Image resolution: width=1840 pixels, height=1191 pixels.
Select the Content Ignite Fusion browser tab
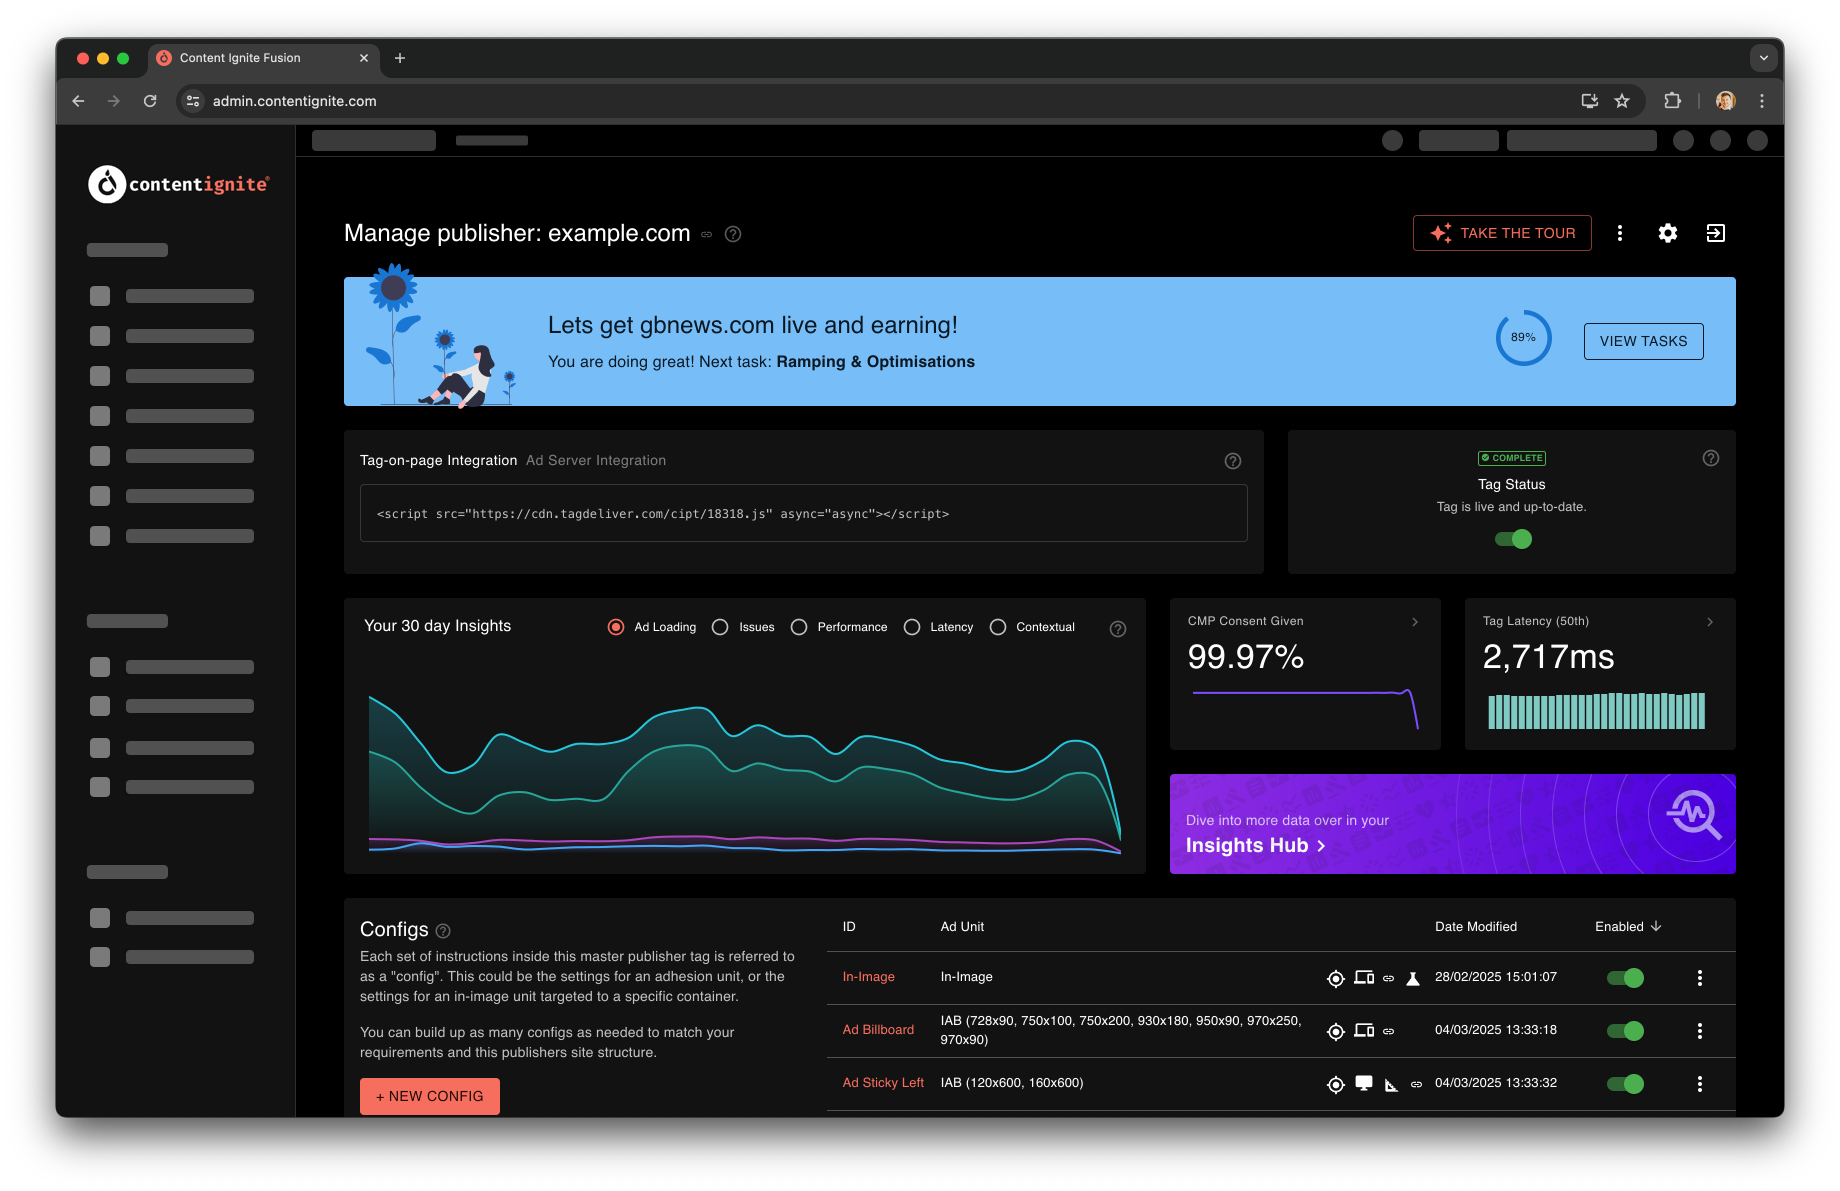[x=264, y=58]
